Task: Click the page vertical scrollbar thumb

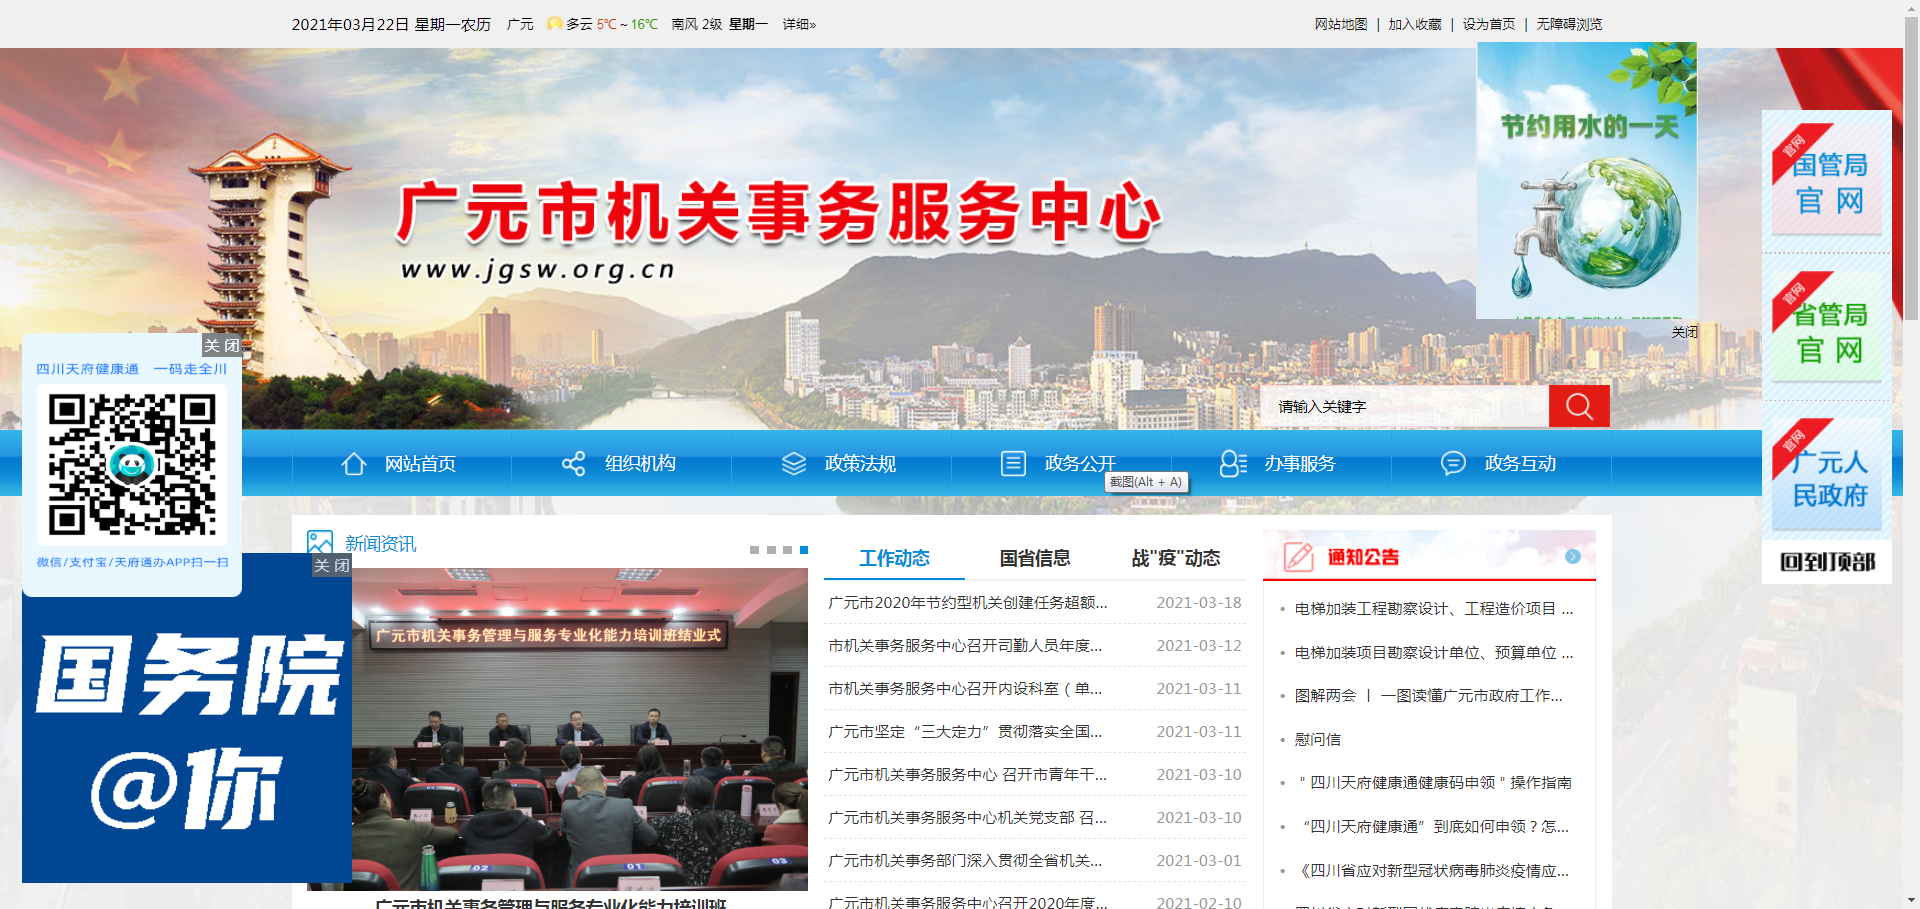Action: coord(1911,170)
